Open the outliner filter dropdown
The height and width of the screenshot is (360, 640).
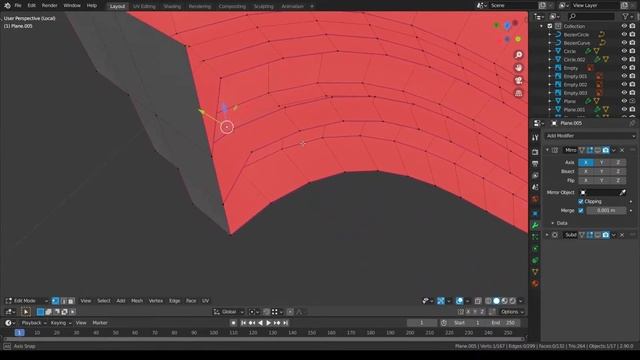point(628,16)
